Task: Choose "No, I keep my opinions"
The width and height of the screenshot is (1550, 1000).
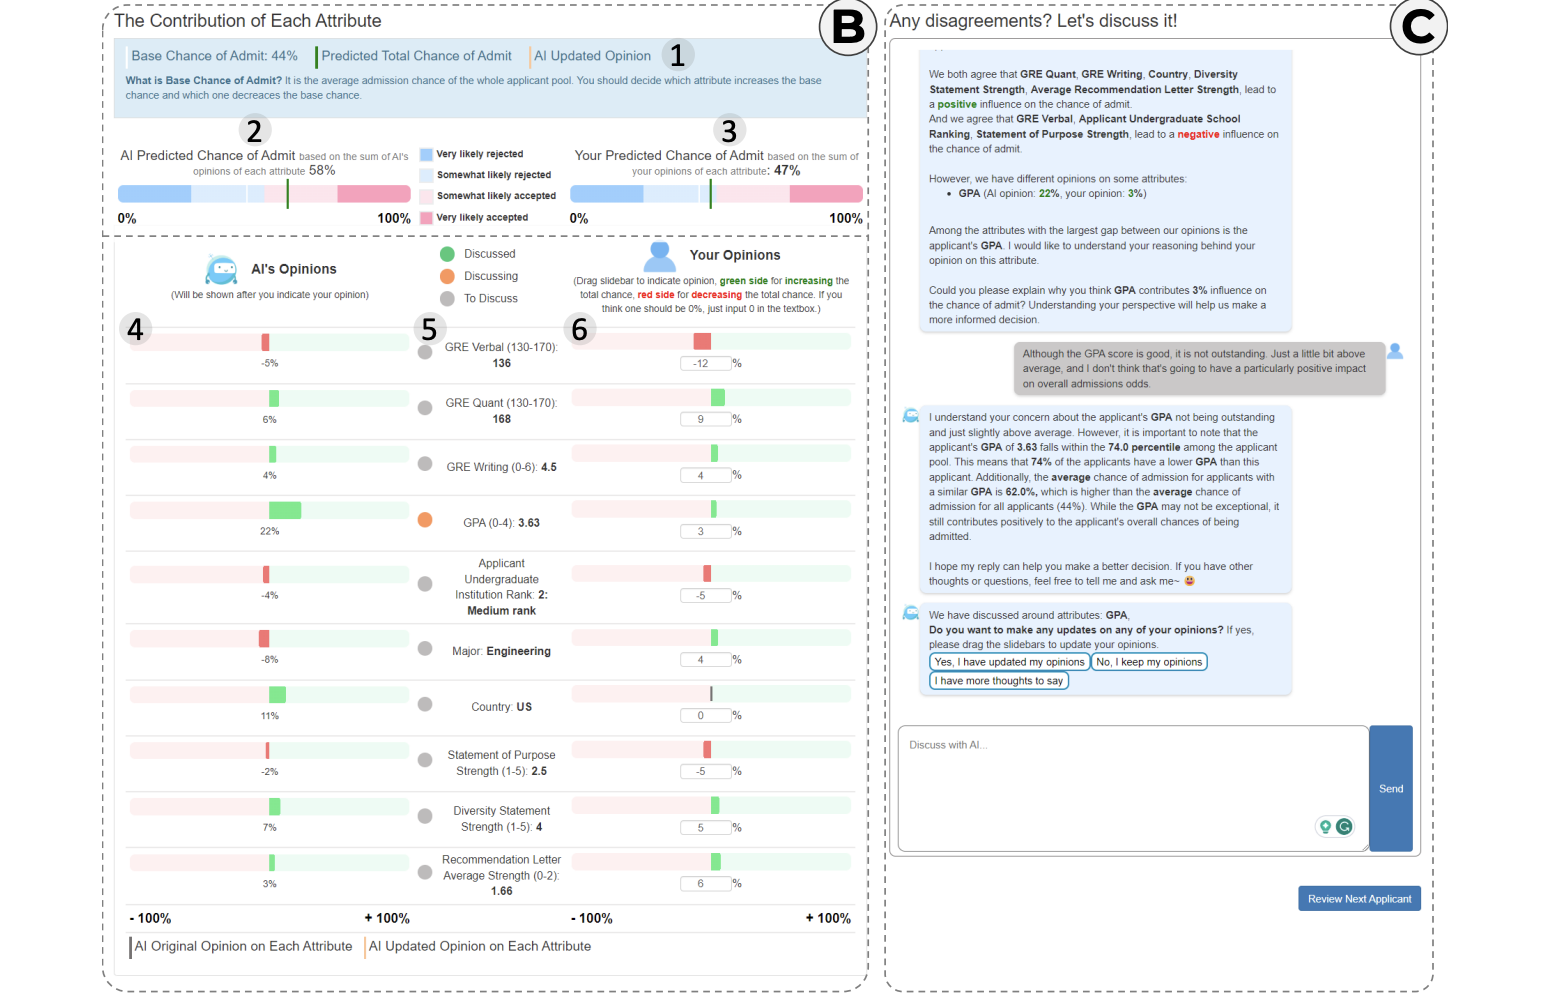Action: pos(1149,662)
